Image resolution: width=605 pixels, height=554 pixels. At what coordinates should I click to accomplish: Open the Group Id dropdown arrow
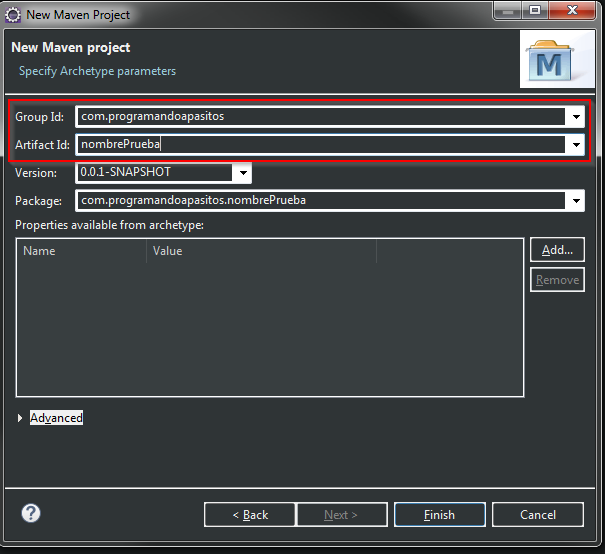point(576,117)
